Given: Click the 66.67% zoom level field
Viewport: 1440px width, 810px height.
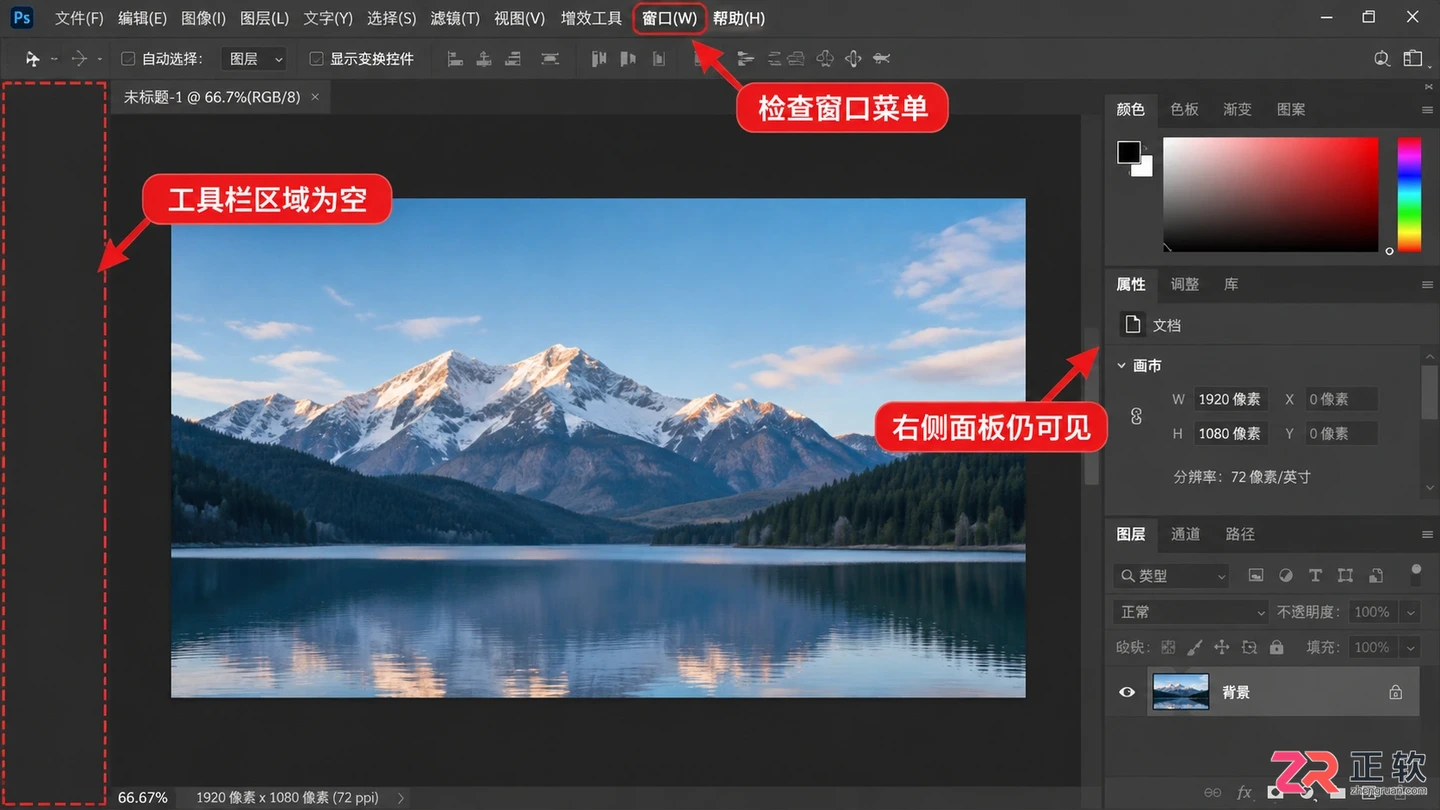Looking at the screenshot, I should coord(143,798).
